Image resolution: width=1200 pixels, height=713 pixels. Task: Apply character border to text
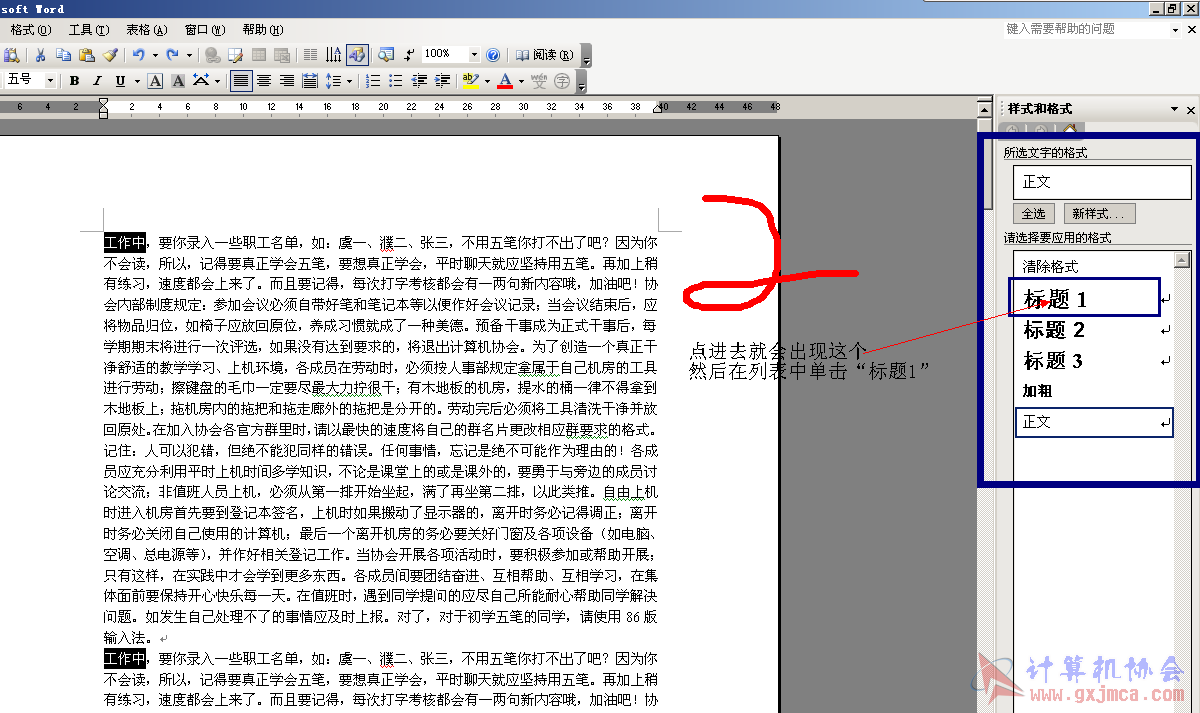(155, 81)
